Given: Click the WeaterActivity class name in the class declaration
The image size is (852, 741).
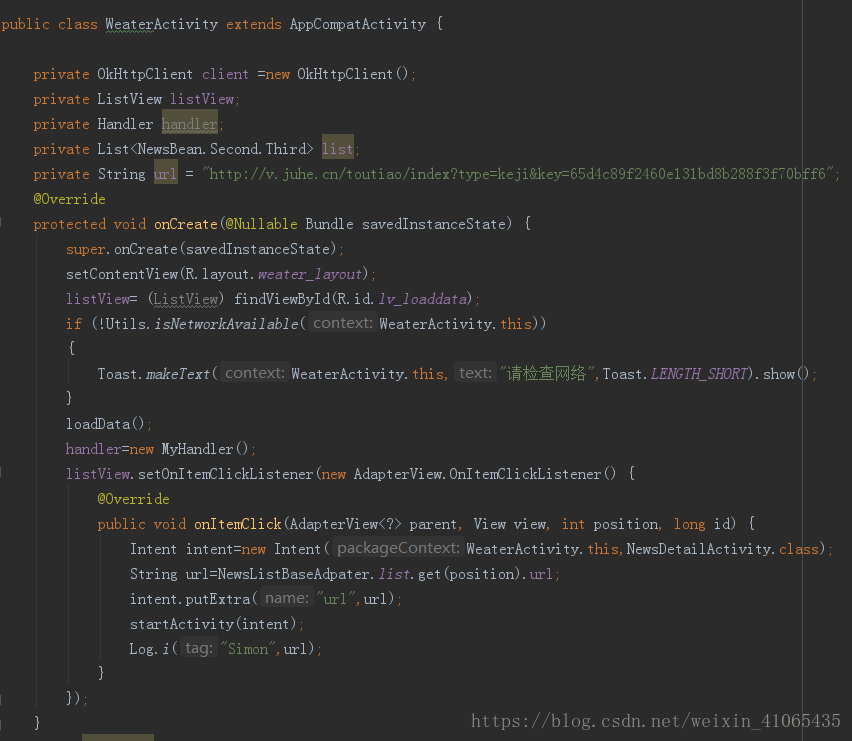Looking at the screenshot, I should [162, 24].
